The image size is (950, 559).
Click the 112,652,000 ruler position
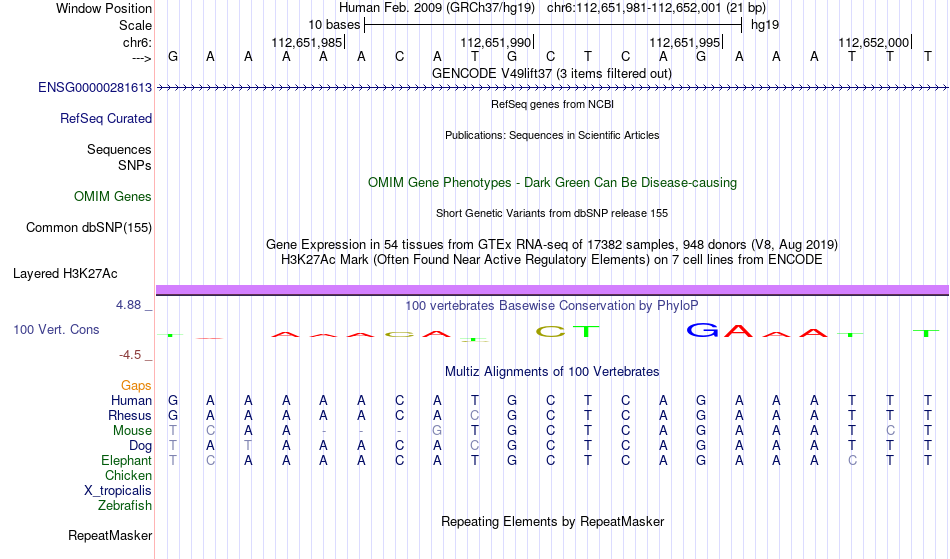click(x=874, y=42)
